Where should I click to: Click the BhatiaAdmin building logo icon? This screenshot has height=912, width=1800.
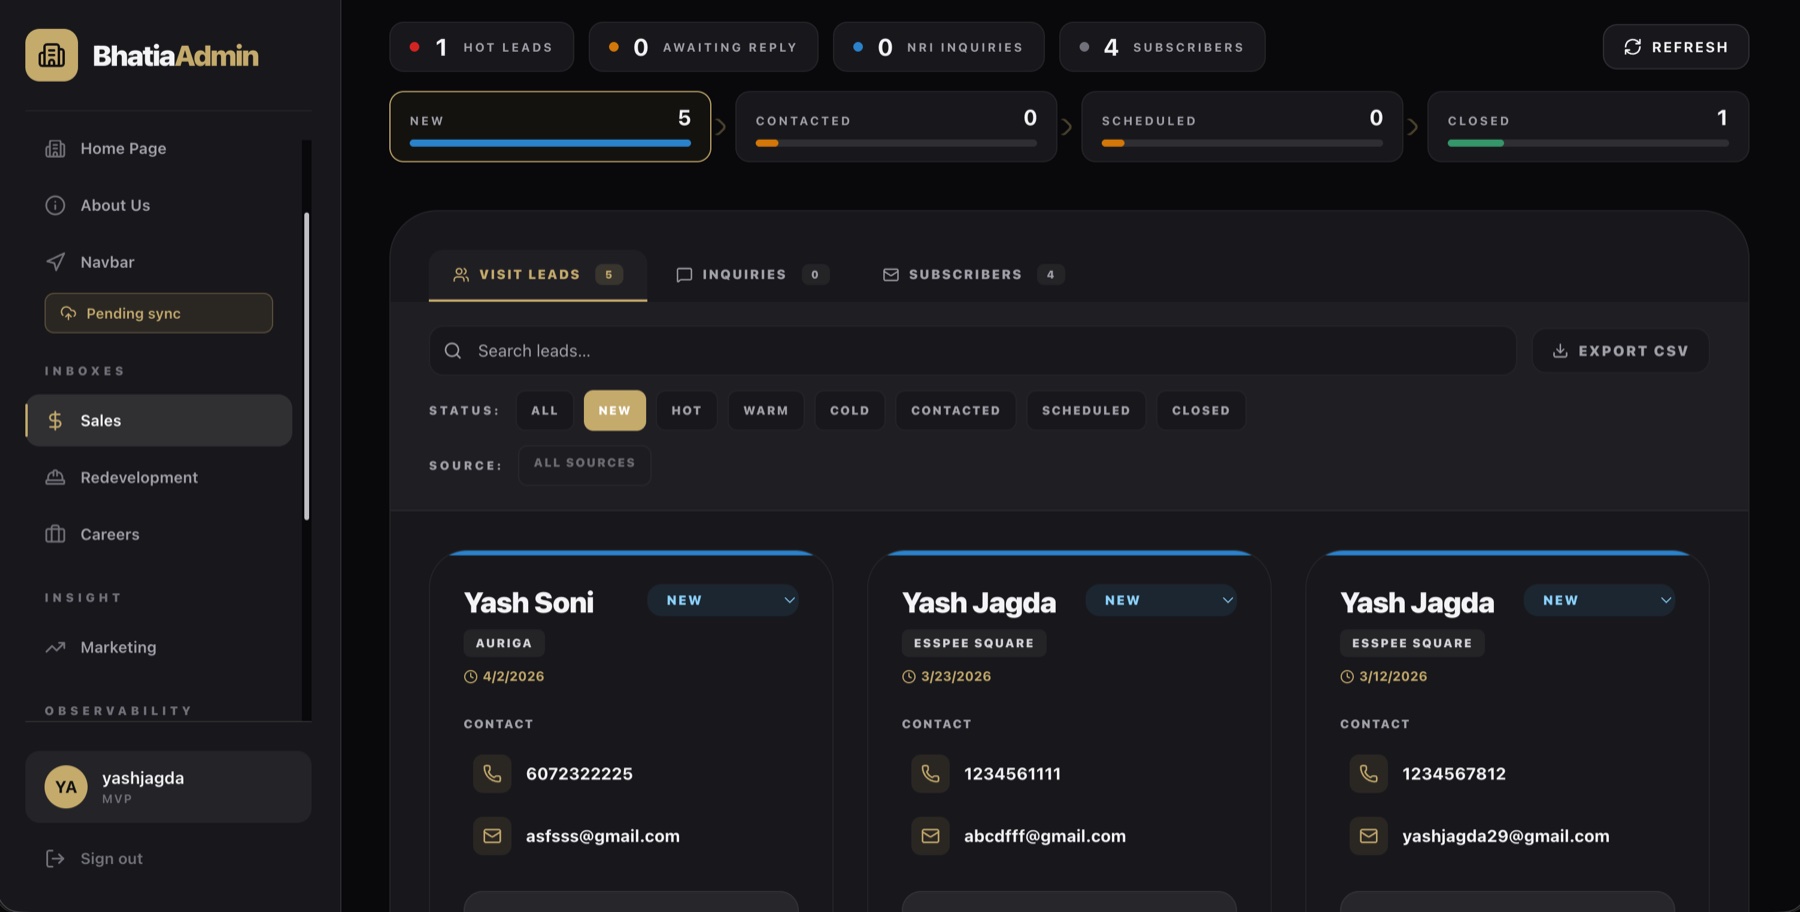[52, 55]
